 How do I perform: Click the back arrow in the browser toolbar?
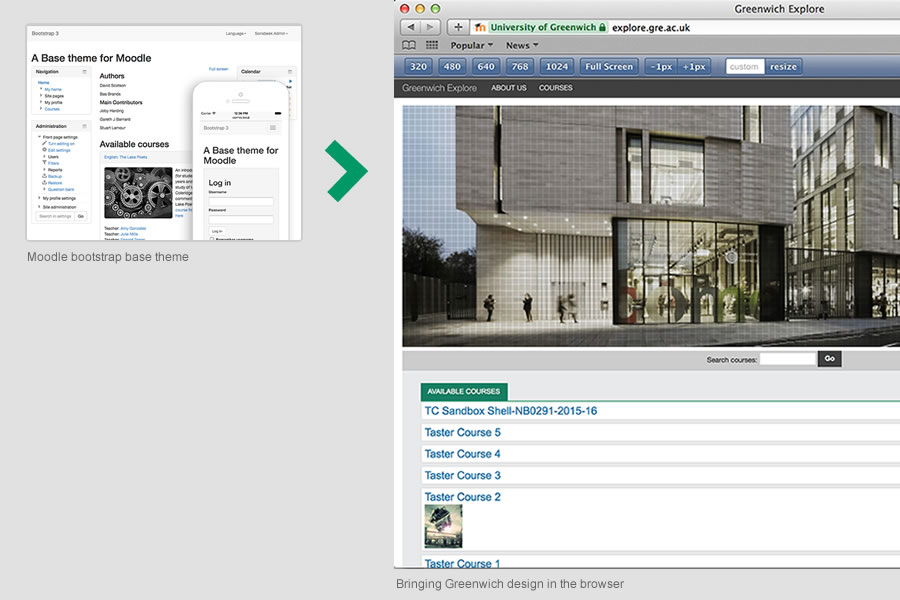(x=411, y=26)
